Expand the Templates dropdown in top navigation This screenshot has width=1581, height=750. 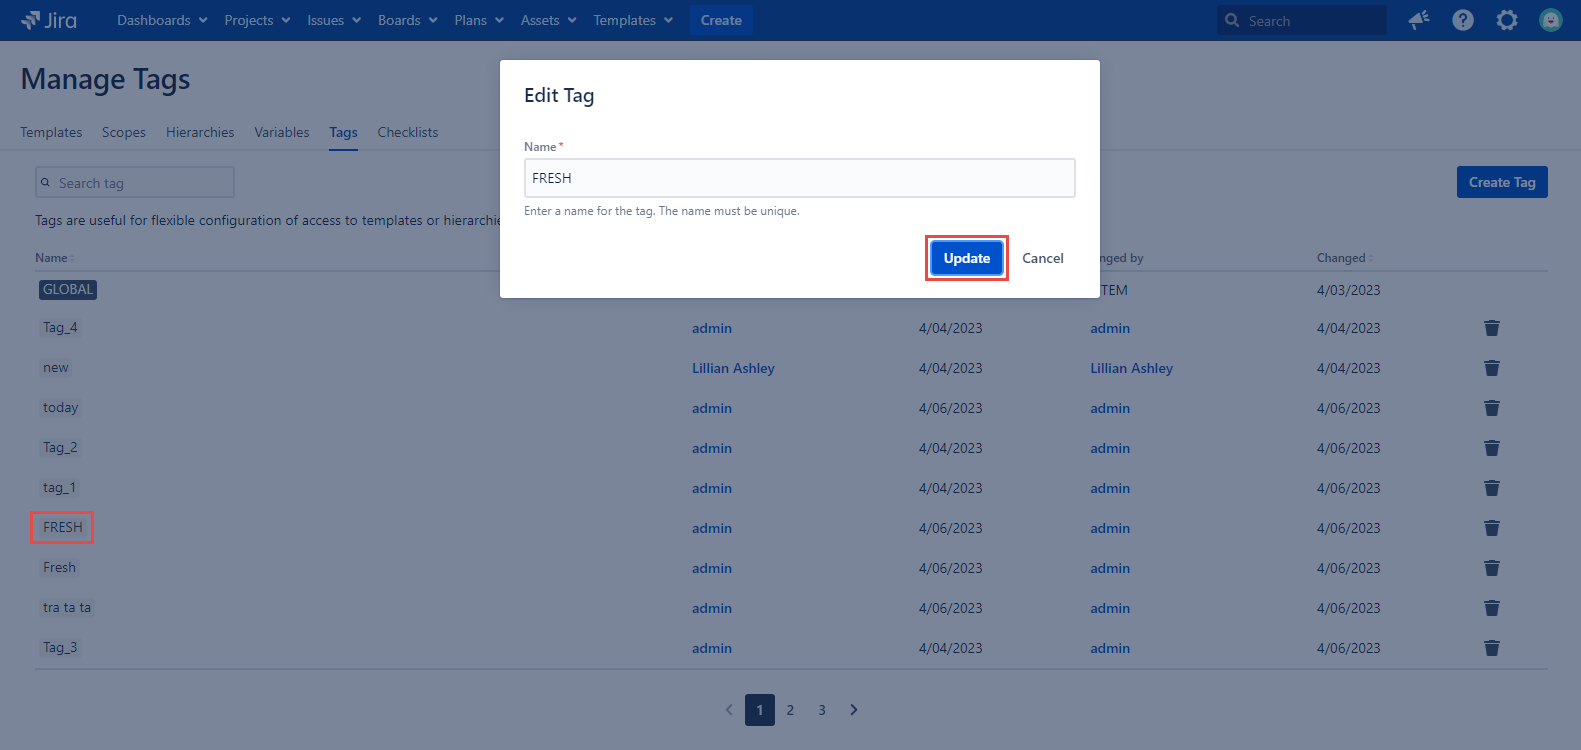[x=633, y=20]
